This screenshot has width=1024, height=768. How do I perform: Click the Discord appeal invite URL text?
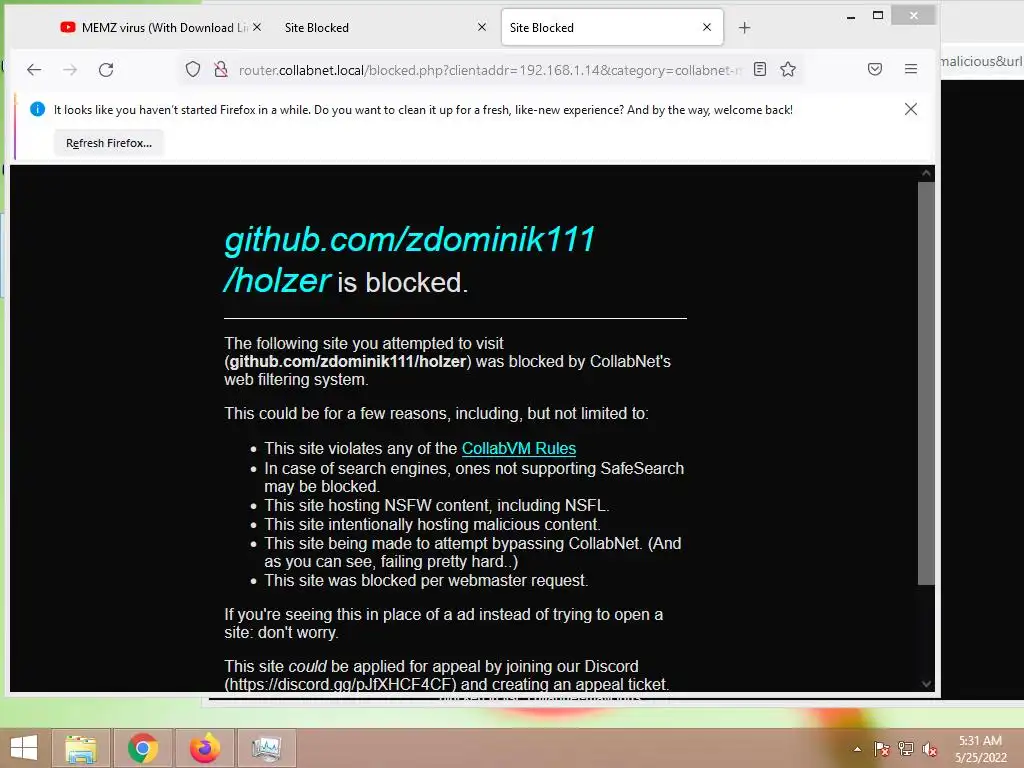point(340,684)
